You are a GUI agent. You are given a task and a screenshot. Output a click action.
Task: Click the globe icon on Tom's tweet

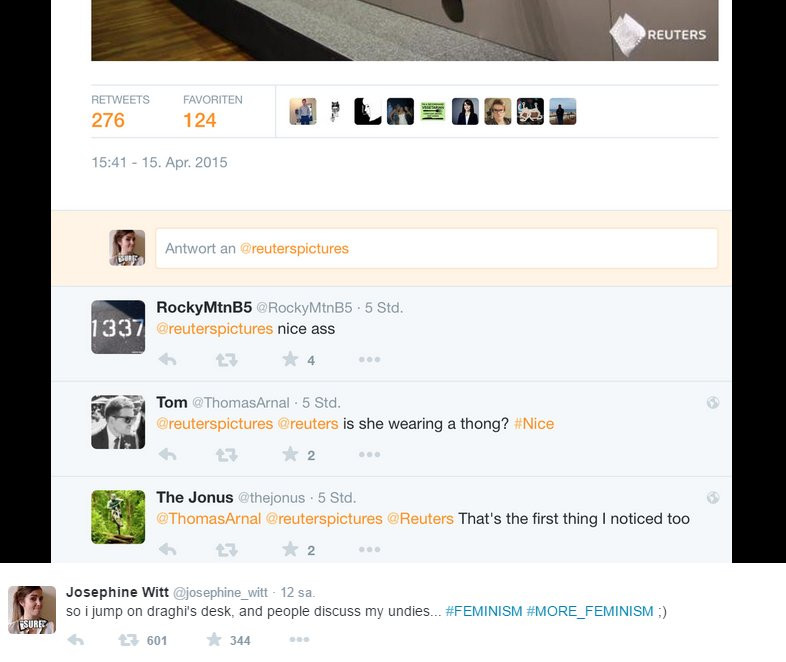click(713, 402)
